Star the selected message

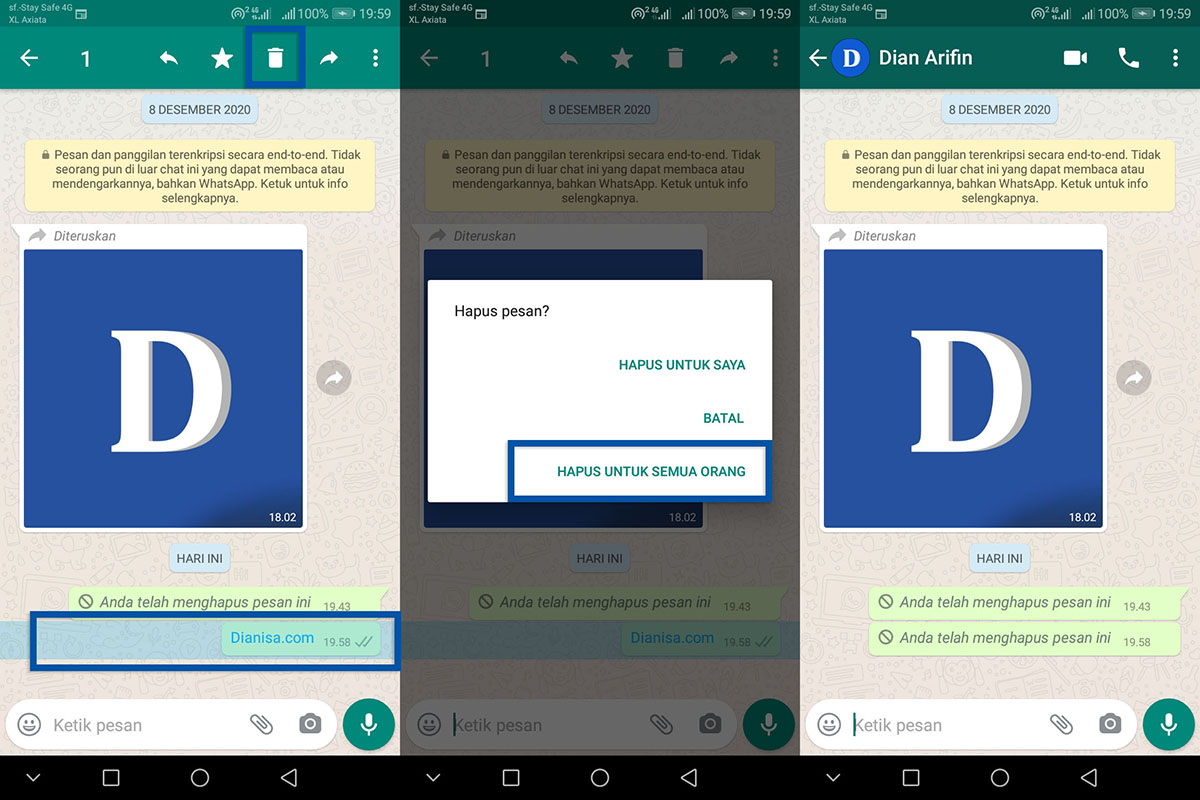[221, 58]
